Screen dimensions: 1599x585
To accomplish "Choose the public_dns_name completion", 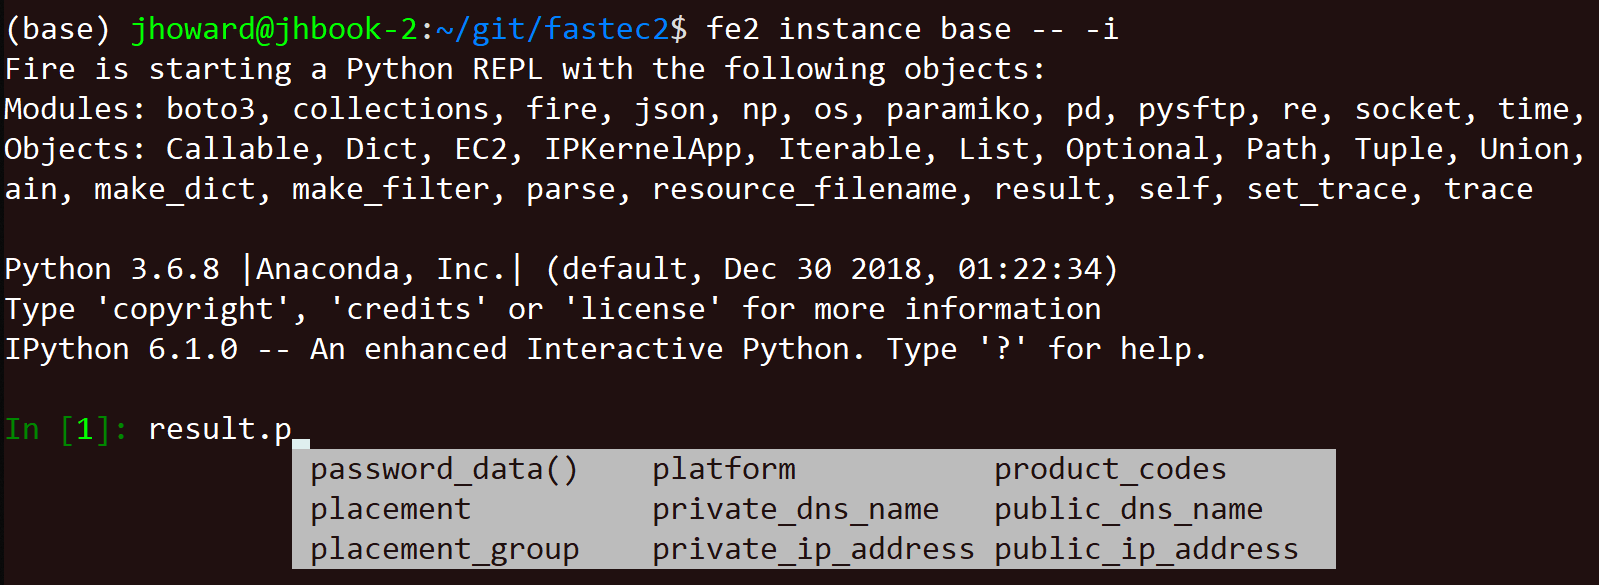I will coord(1128,509).
